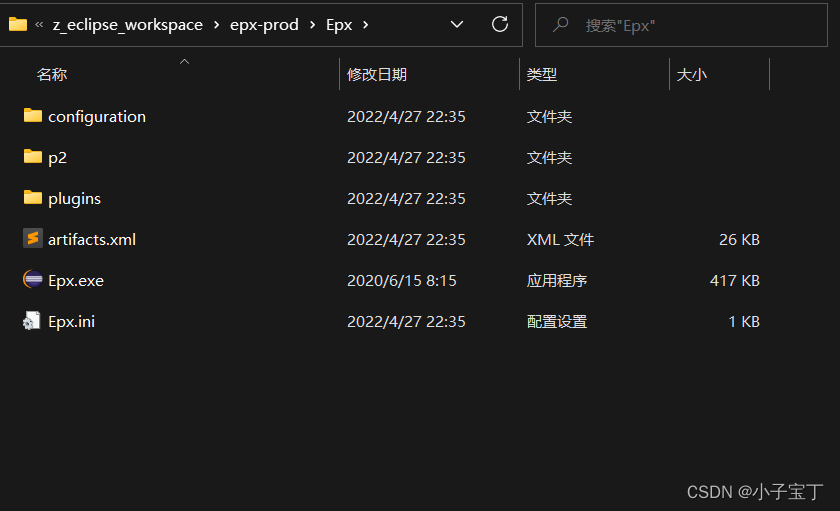Focus the 搜索"Epx" search field
This screenshot has width=840, height=511.
pos(681,25)
